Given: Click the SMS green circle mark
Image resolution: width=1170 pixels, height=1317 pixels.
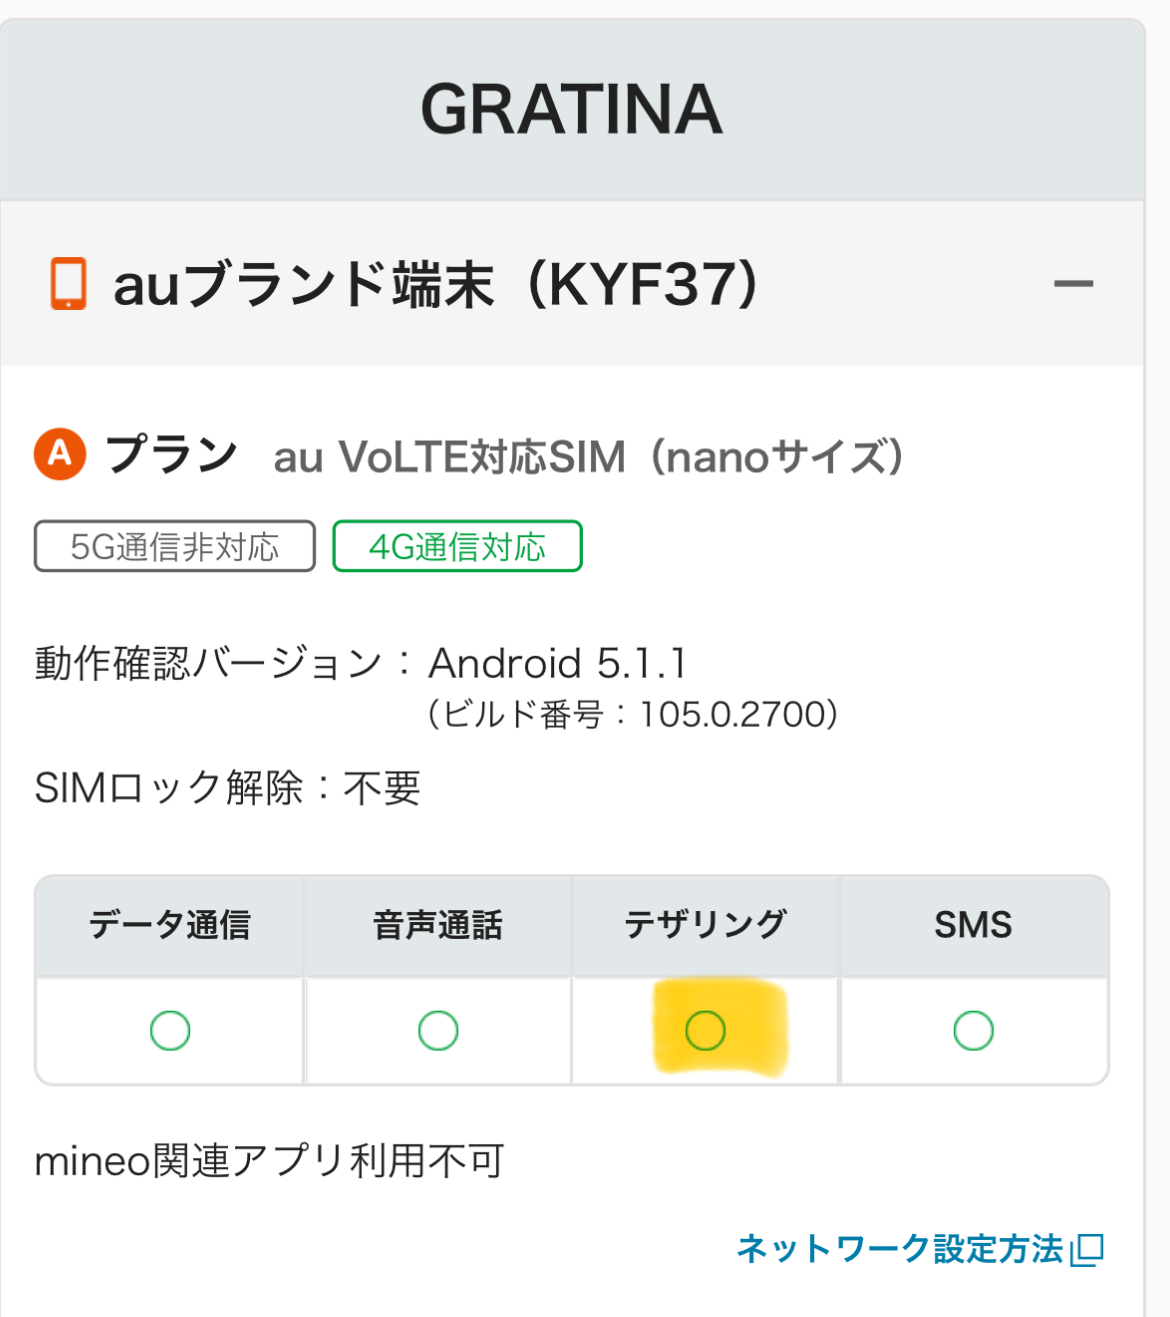Looking at the screenshot, I should pyautogui.click(x=973, y=1030).
